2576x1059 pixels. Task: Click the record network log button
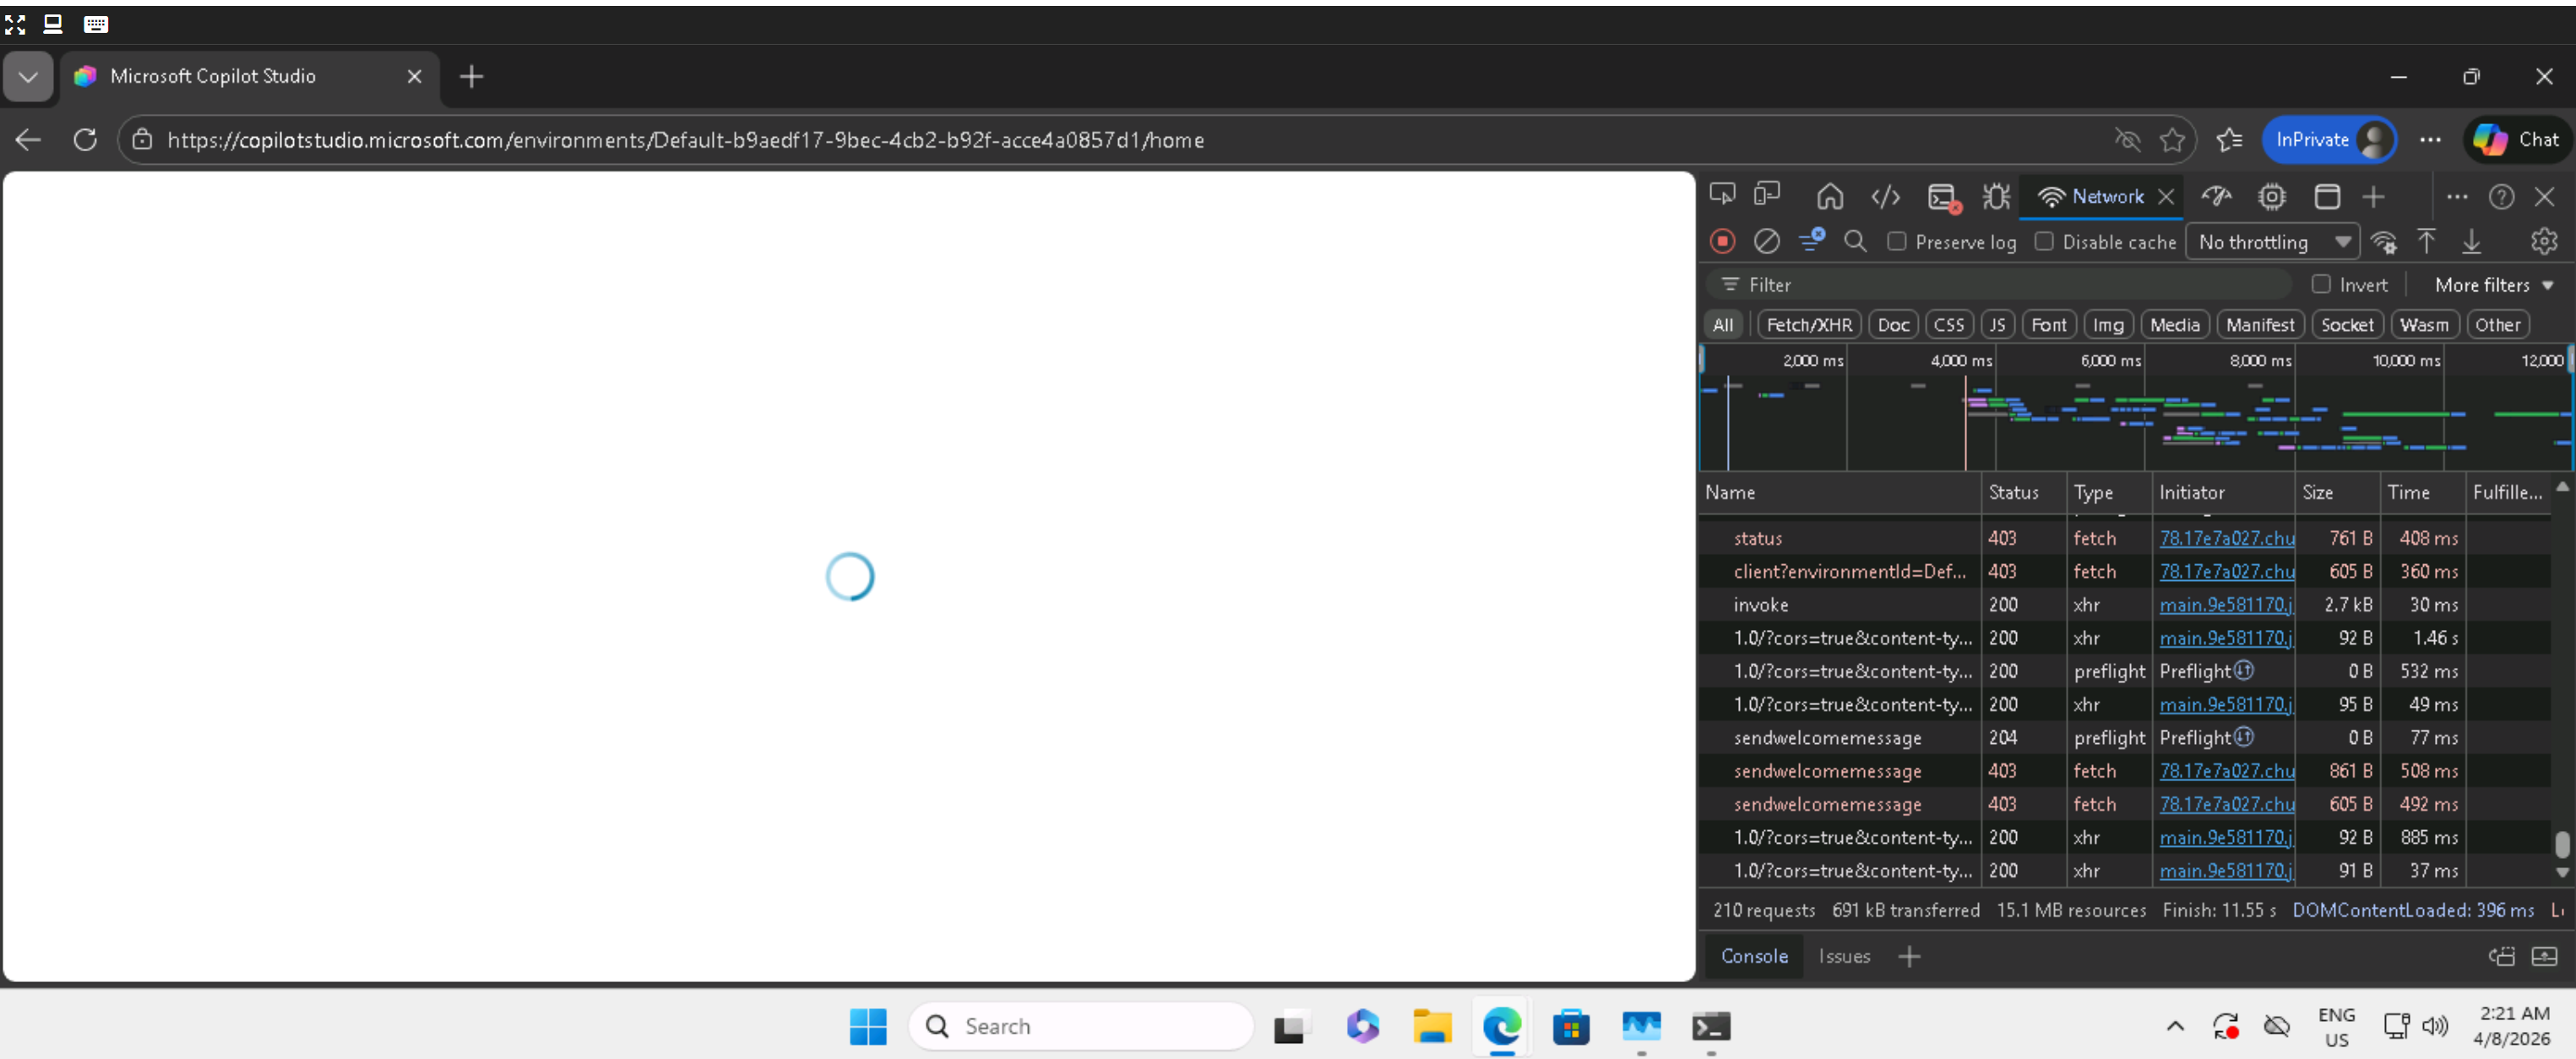[1722, 241]
